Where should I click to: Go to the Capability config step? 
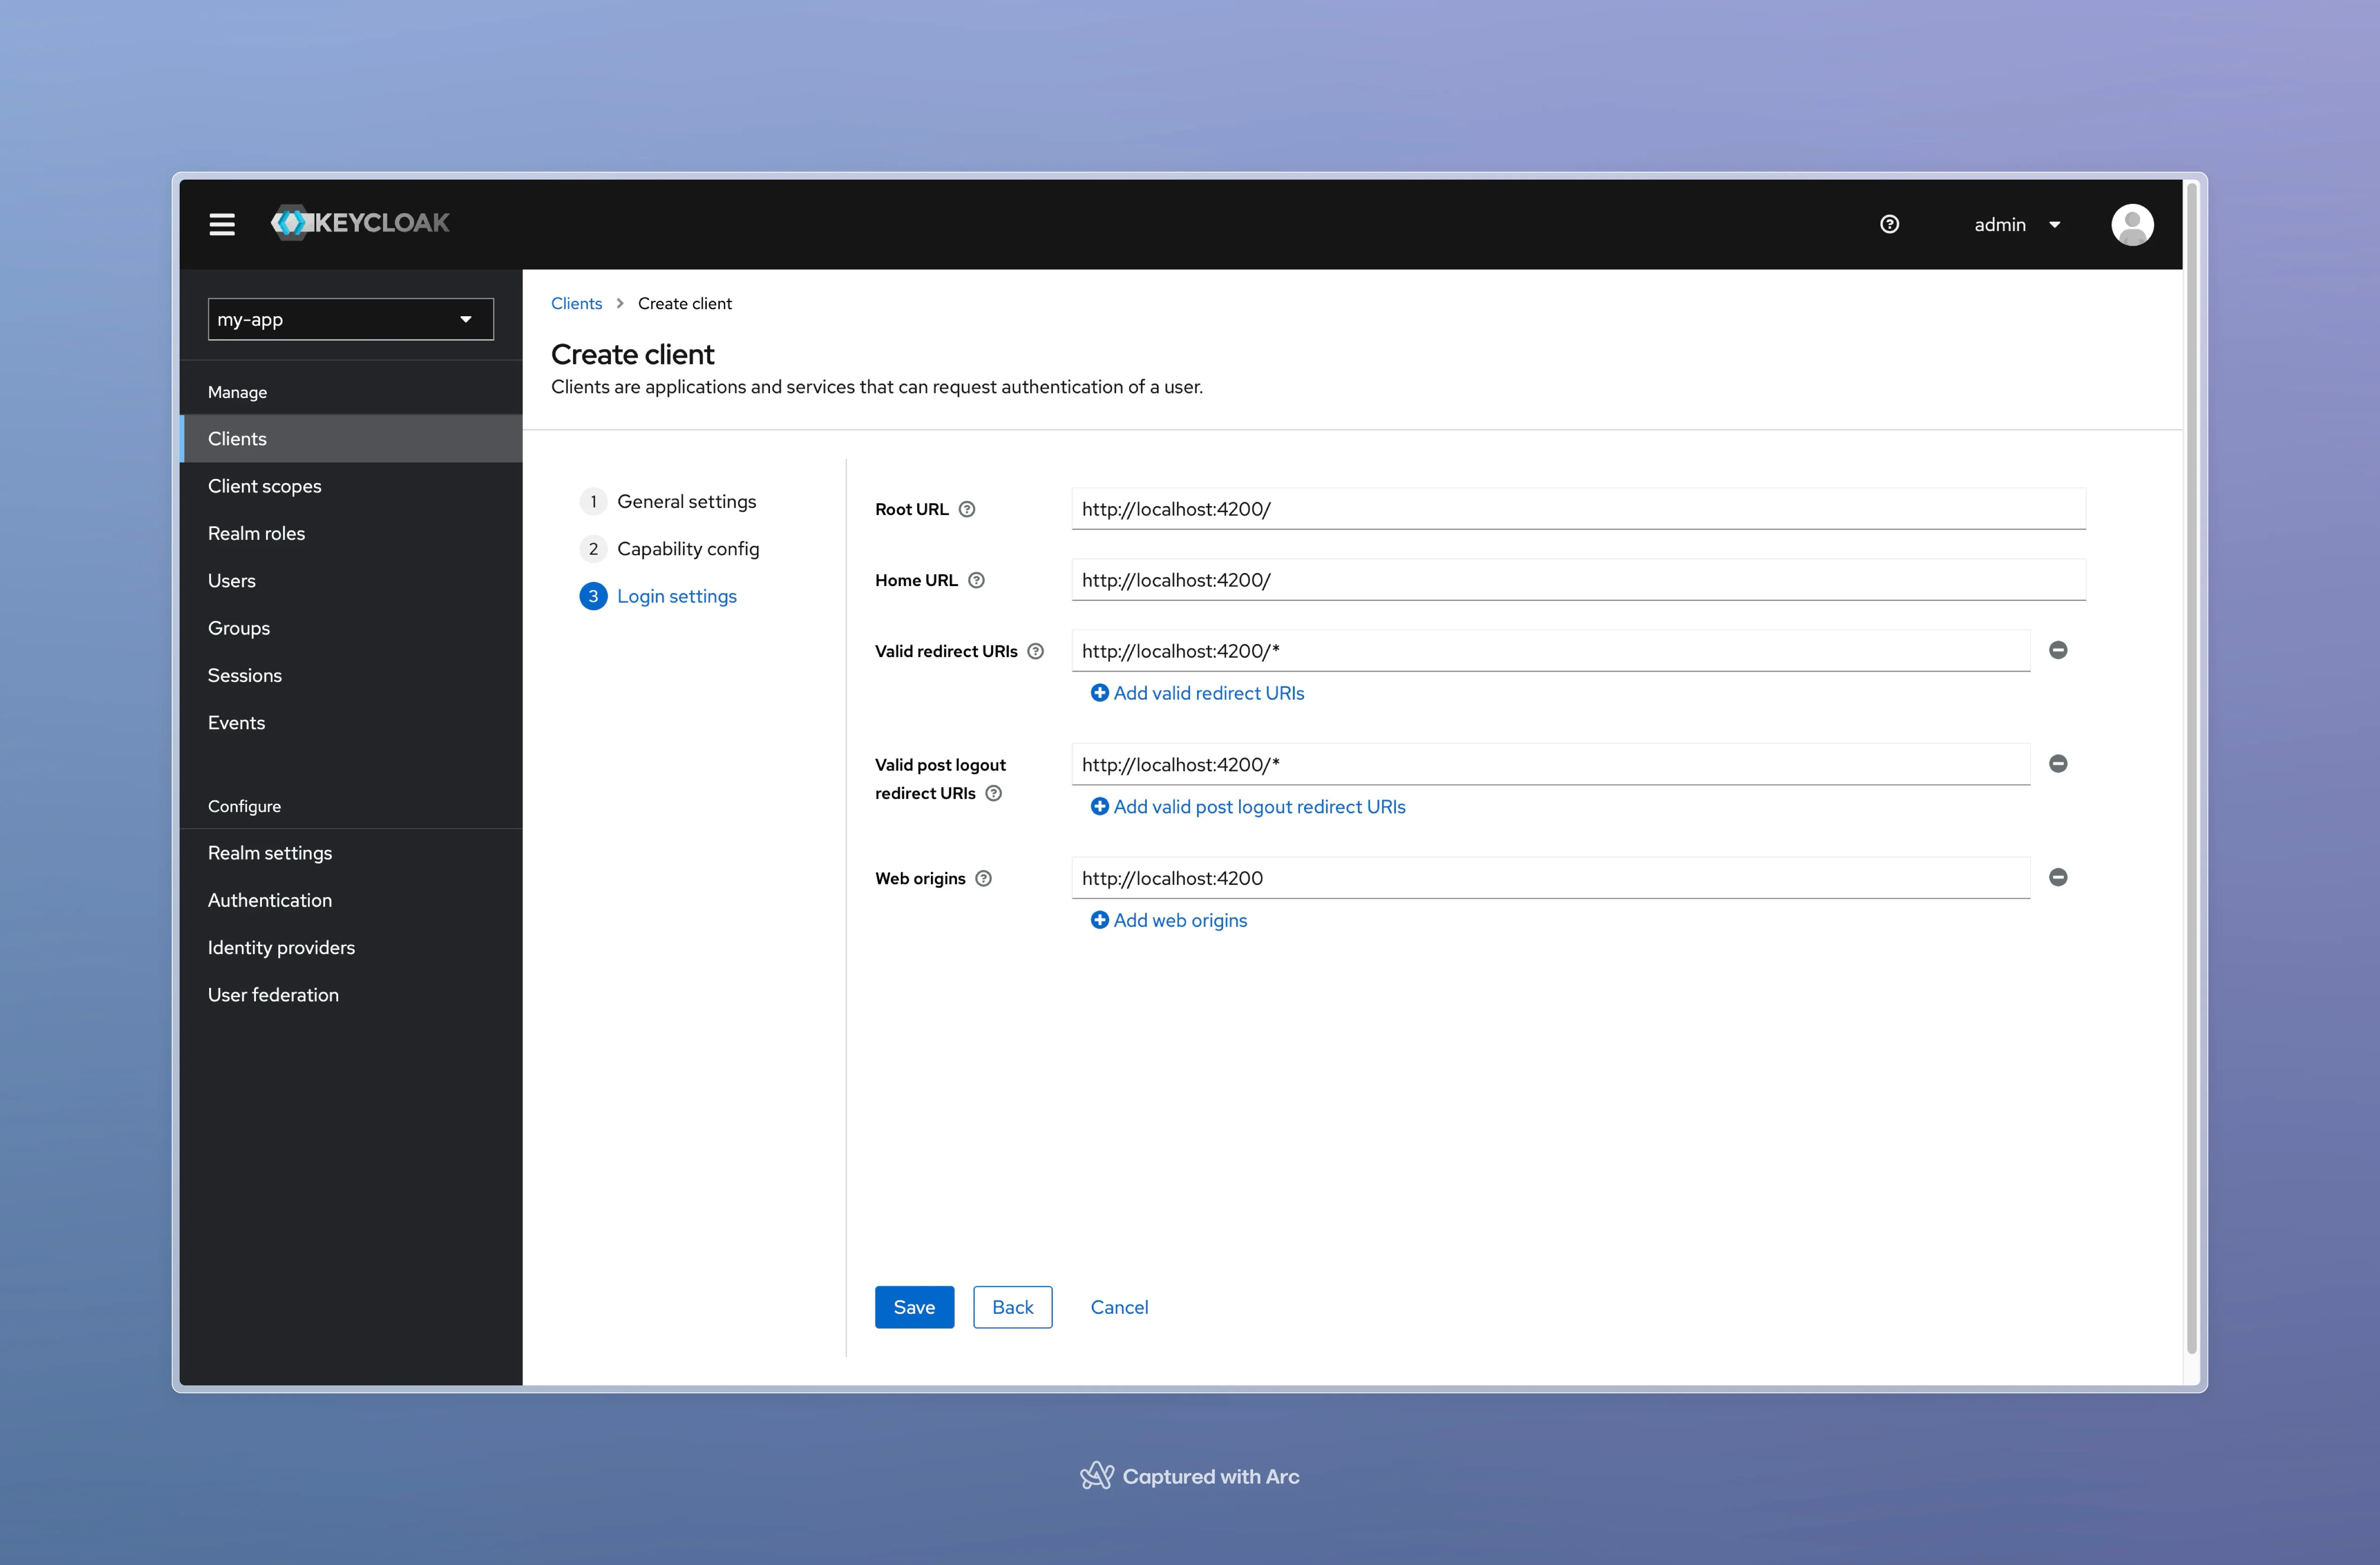688,548
